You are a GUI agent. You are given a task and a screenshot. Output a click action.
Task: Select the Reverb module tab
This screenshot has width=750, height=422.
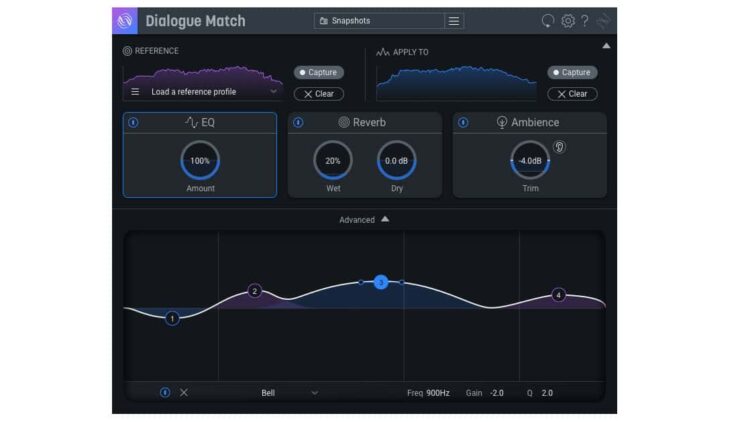pos(364,122)
